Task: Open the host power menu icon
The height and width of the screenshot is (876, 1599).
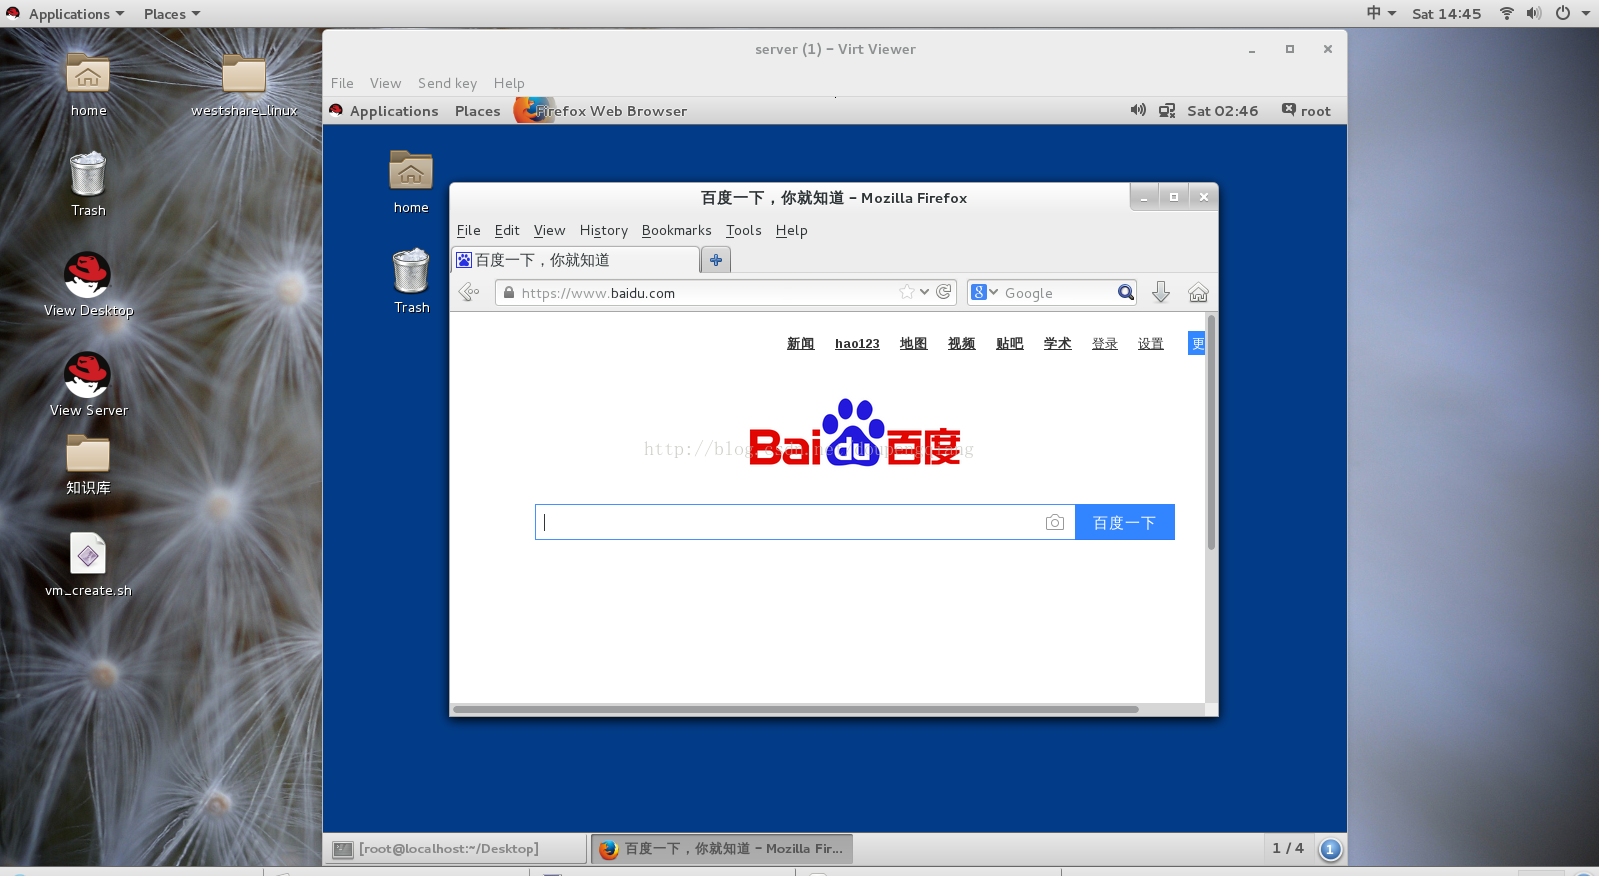Action: pos(1563,13)
